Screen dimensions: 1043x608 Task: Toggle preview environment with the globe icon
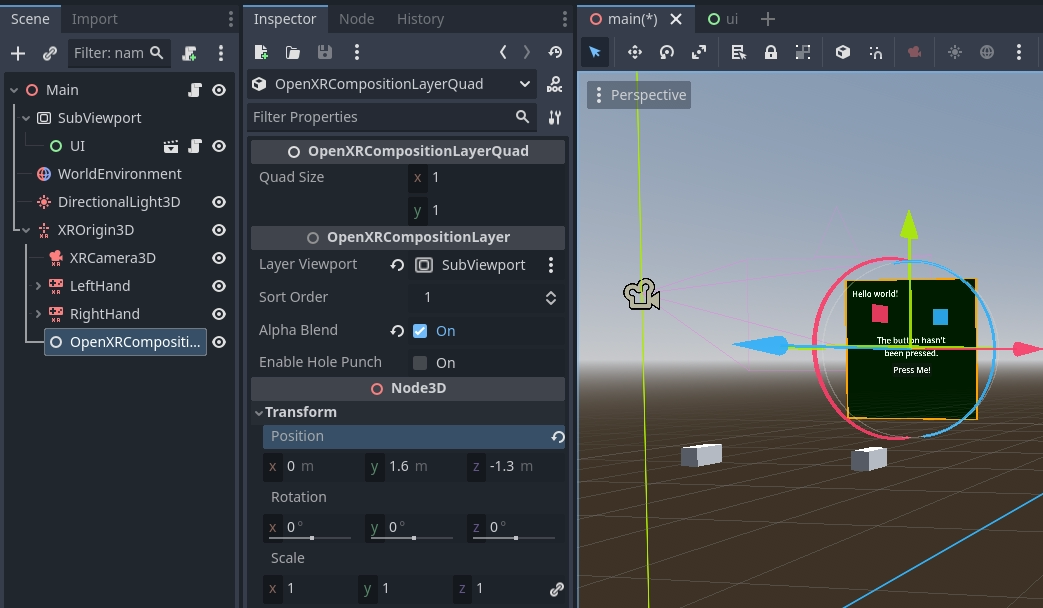pos(988,52)
